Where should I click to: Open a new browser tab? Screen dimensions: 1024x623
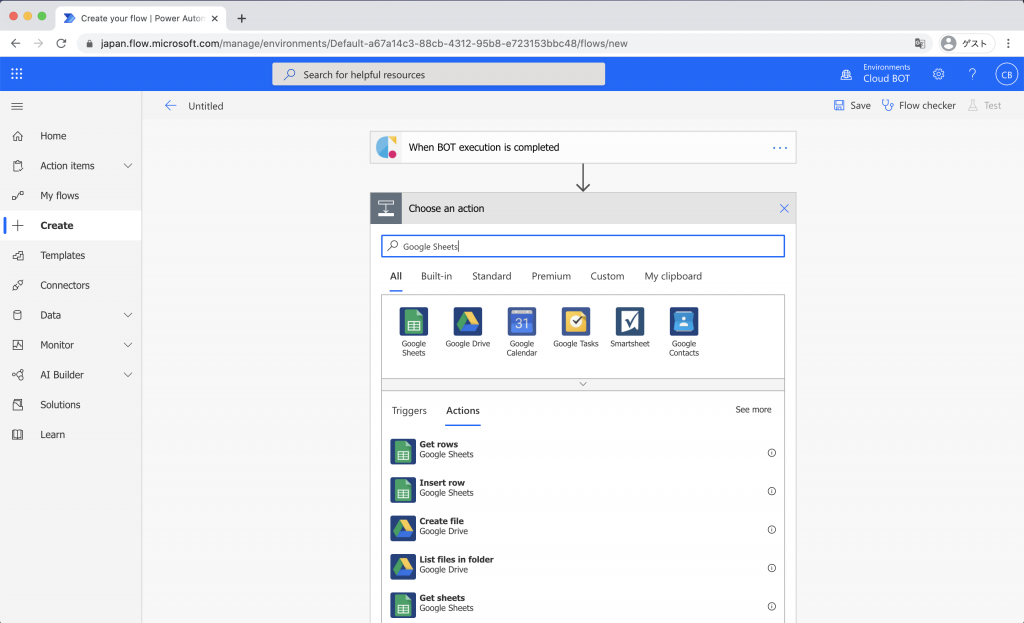pos(242,18)
